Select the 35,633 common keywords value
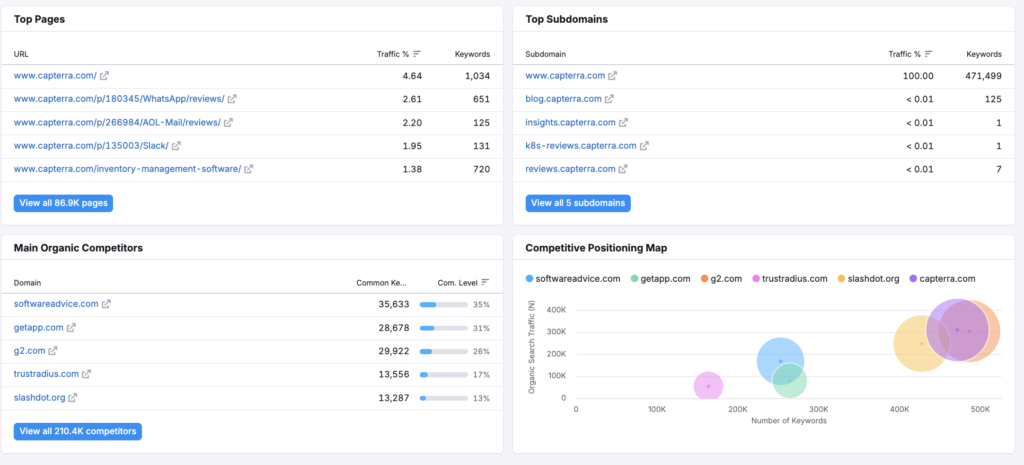Screen dimensions: 1024x465 (x=394, y=304)
